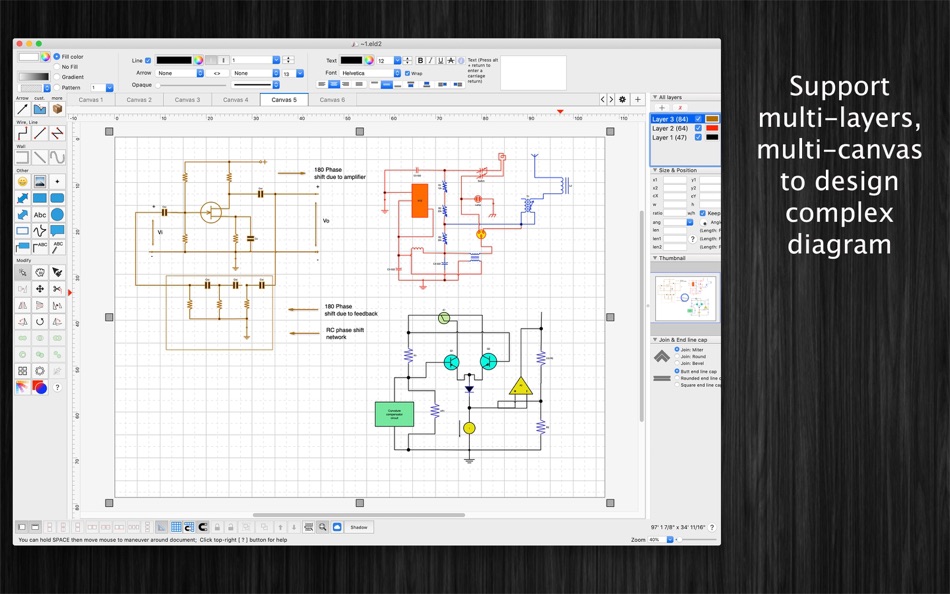Select the blue rounded rectangle tool
950x594 pixels.
click(58, 198)
